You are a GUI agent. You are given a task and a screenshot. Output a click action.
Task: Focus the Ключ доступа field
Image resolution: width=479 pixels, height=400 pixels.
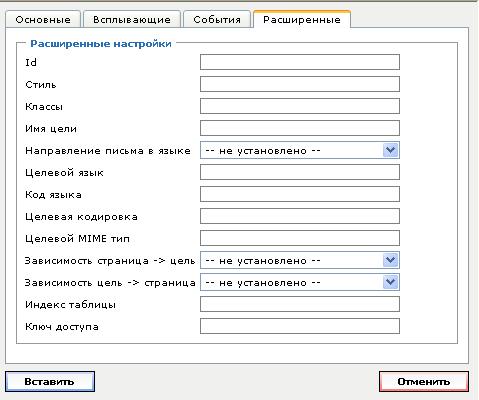pyautogui.click(x=300, y=326)
